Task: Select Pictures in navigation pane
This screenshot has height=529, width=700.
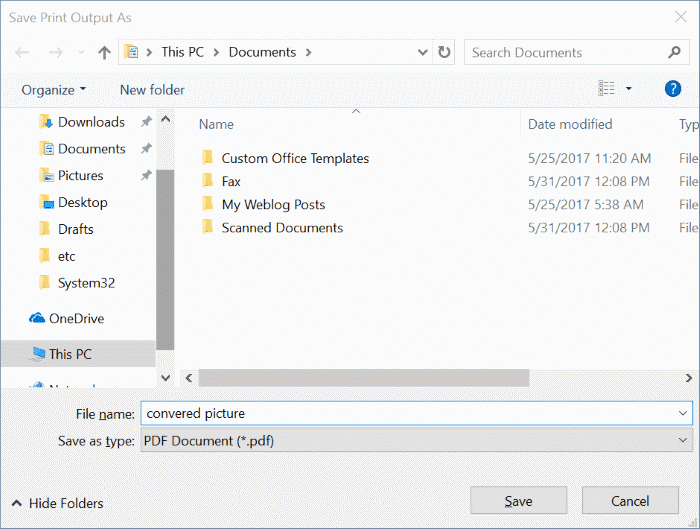Action: tap(80, 175)
